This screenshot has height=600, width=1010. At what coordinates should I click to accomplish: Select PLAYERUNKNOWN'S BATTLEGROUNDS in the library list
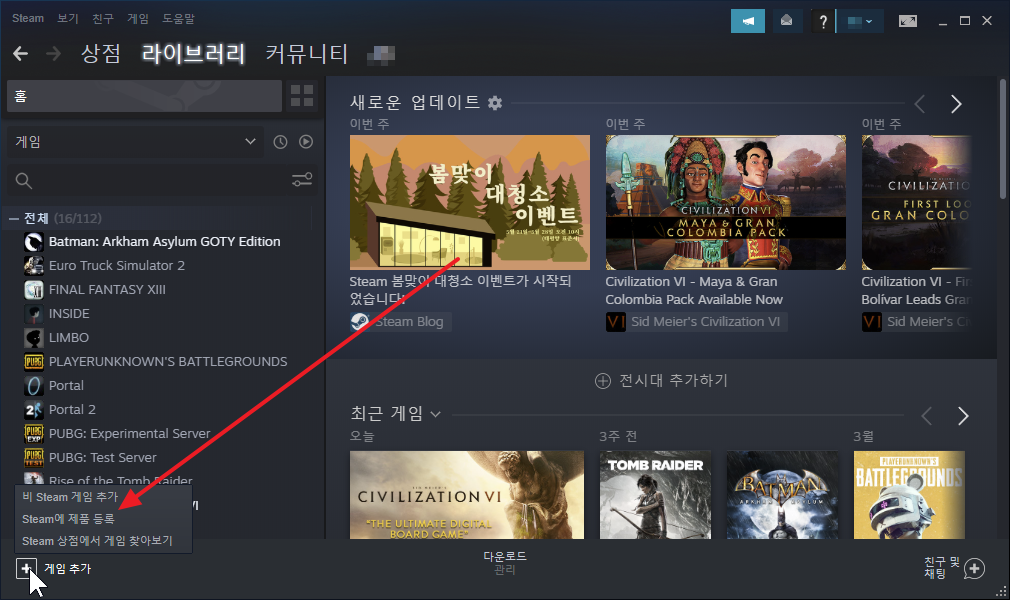(x=167, y=362)
